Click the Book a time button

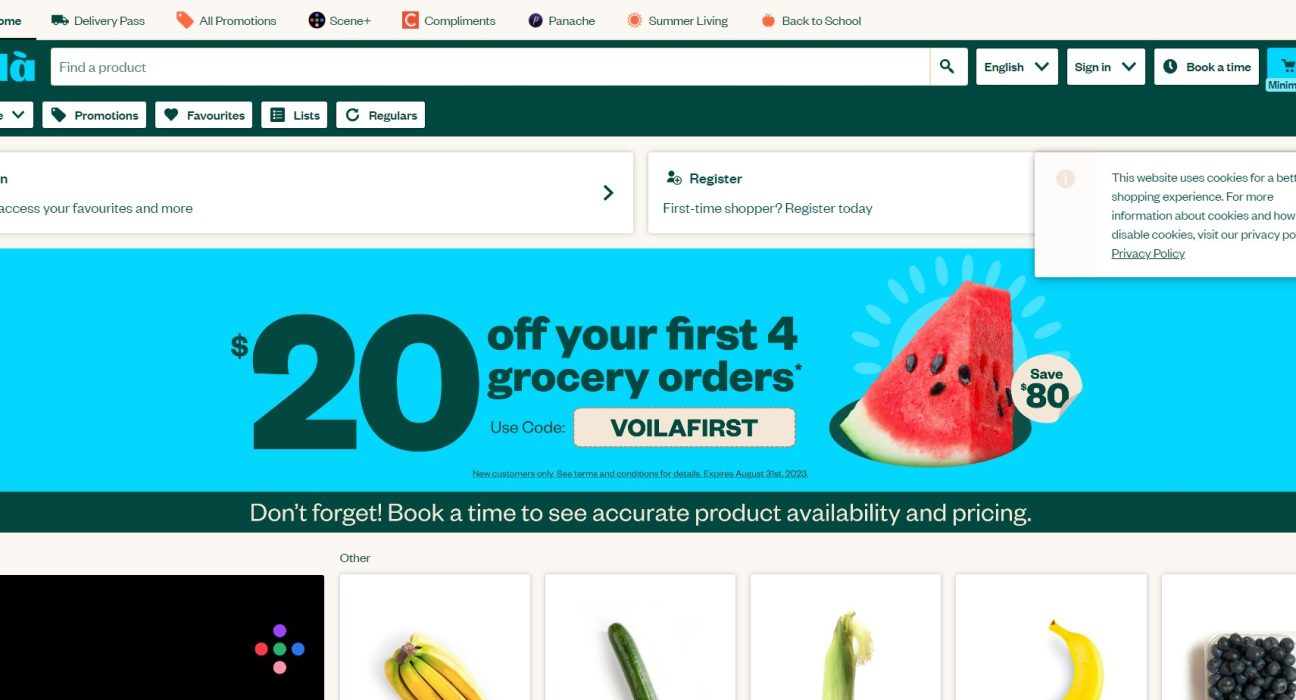click(1207, 67)
